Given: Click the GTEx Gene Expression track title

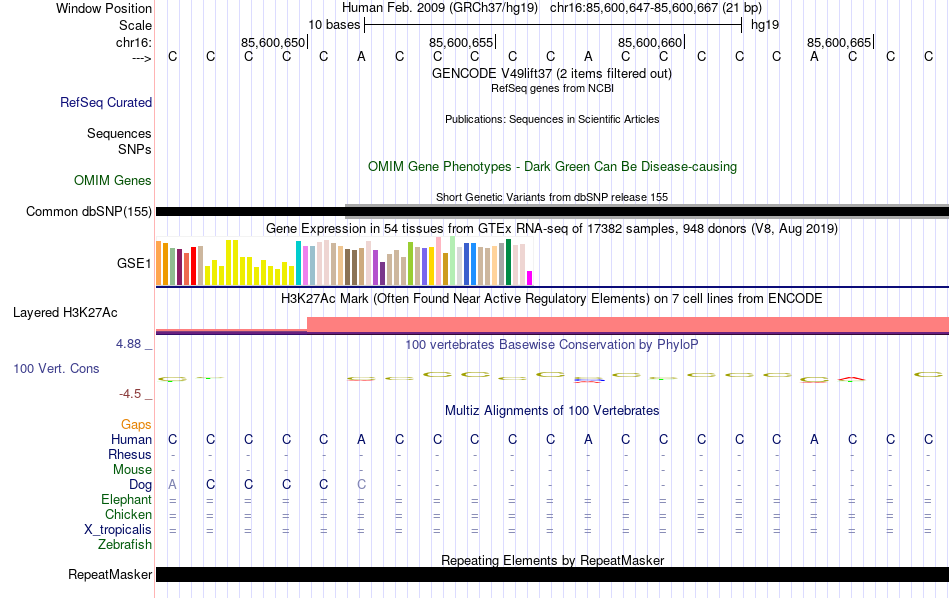Looking at the screenshot, I should pos(552,228).
